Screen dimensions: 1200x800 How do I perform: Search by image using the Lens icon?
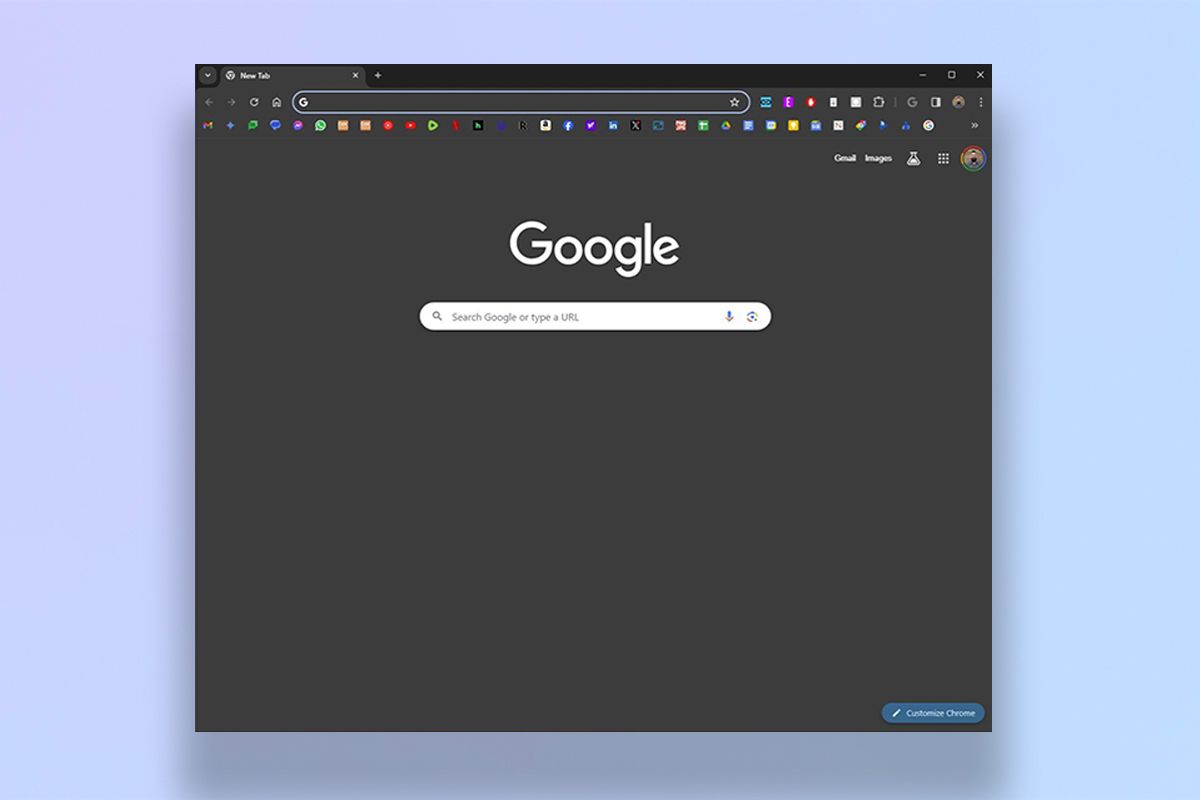click(x=752, y=316)
